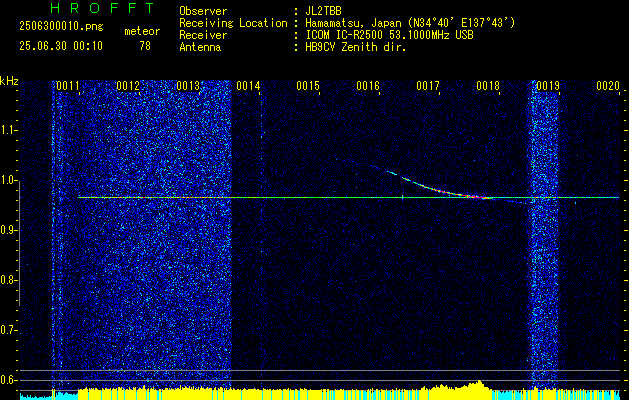The image size is (629, 400).
Task: Click the meteor count 78
Action: (x=145, y=46)
